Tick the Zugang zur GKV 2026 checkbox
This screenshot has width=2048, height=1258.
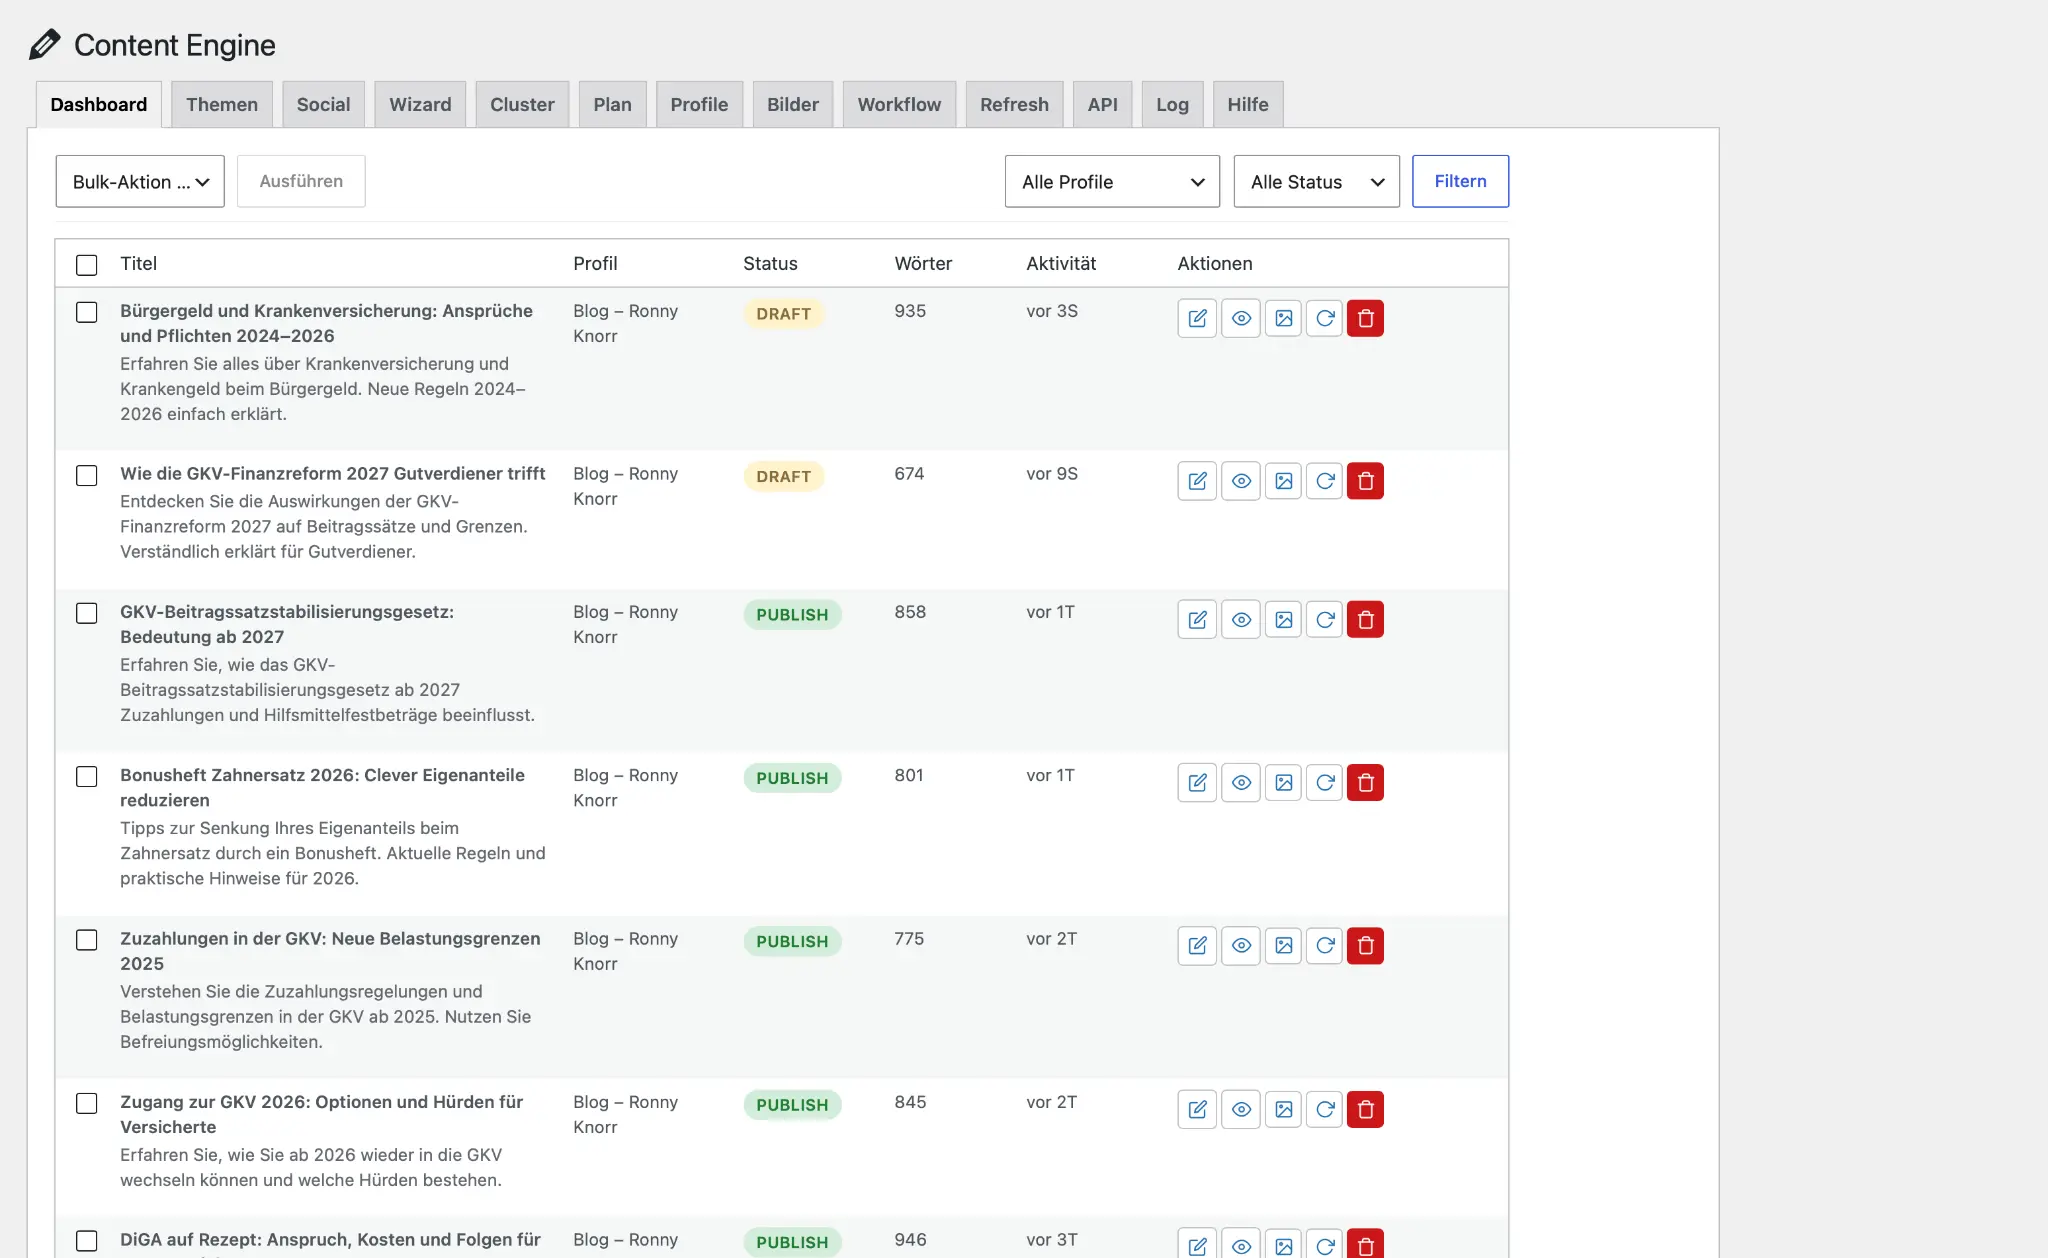coord(87,1103)
